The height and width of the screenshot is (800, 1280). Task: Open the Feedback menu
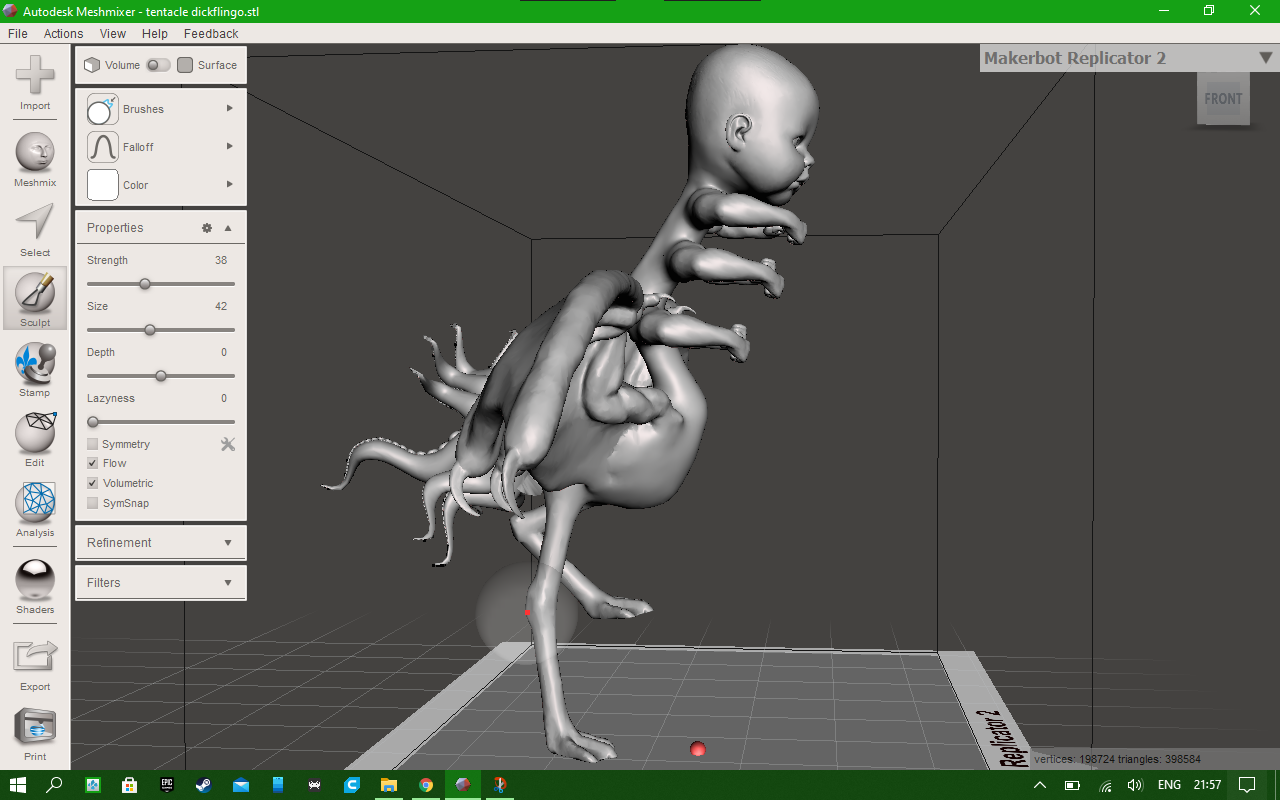(211, 33)
